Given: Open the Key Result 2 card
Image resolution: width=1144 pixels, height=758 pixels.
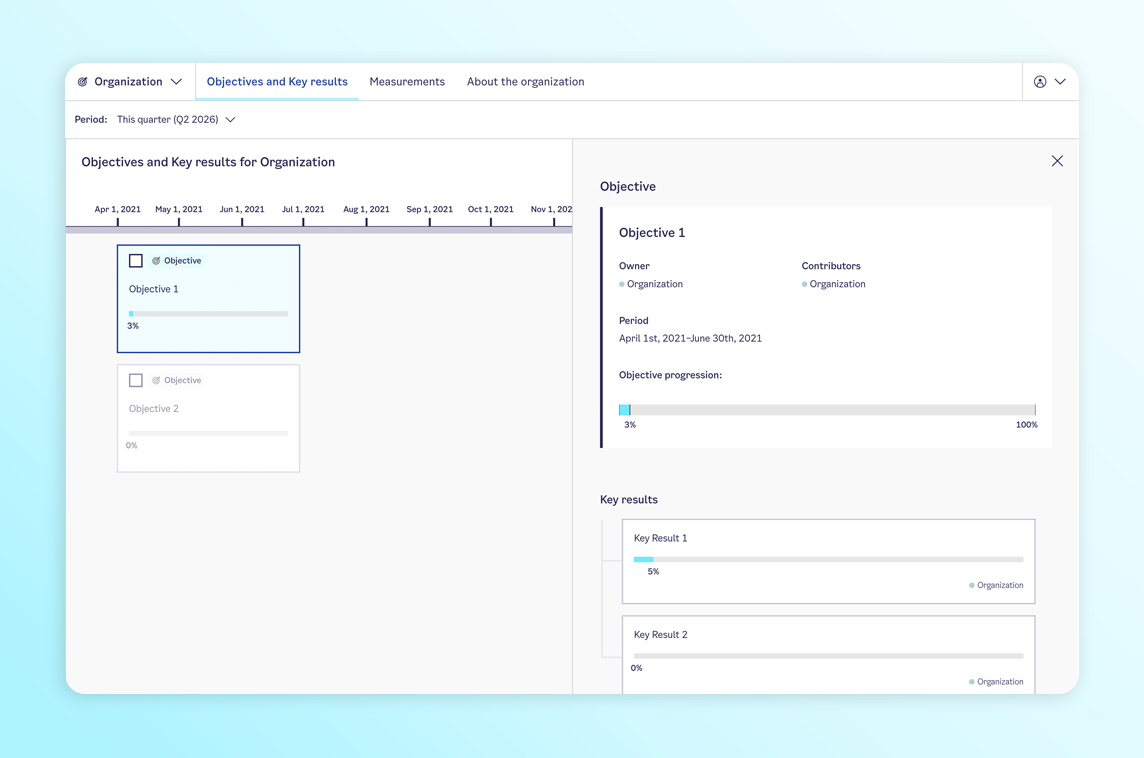Looking at the screenshot, I should tap(828, 653).
